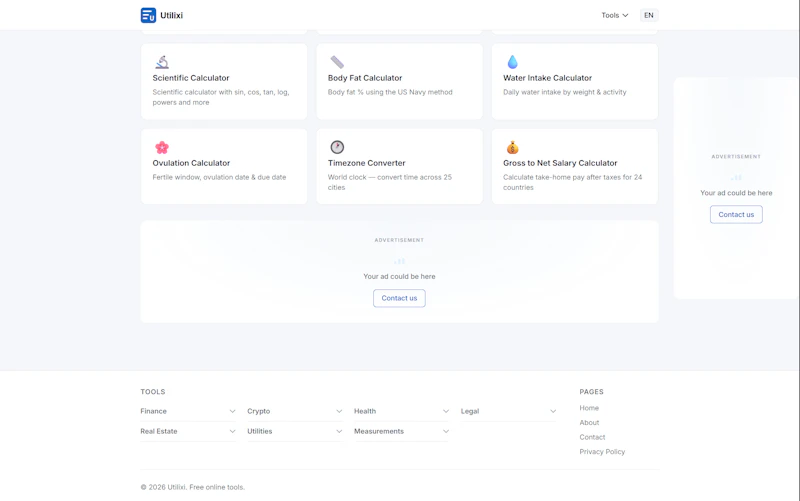800x501 pixels.
Task: Switch language with EN button
Action: pos(648,15)
